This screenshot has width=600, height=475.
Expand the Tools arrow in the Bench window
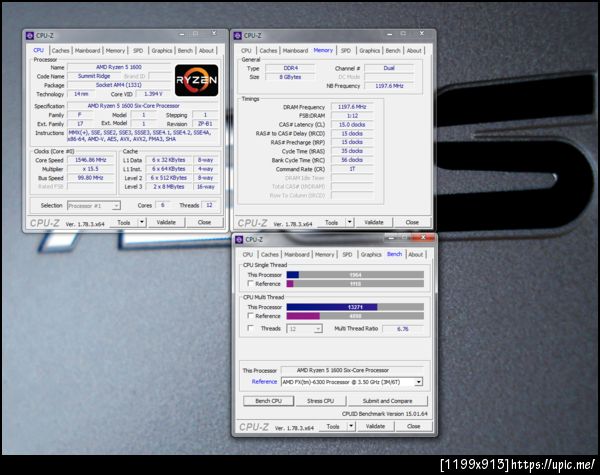pyautogui.click(x=351, y=426)
